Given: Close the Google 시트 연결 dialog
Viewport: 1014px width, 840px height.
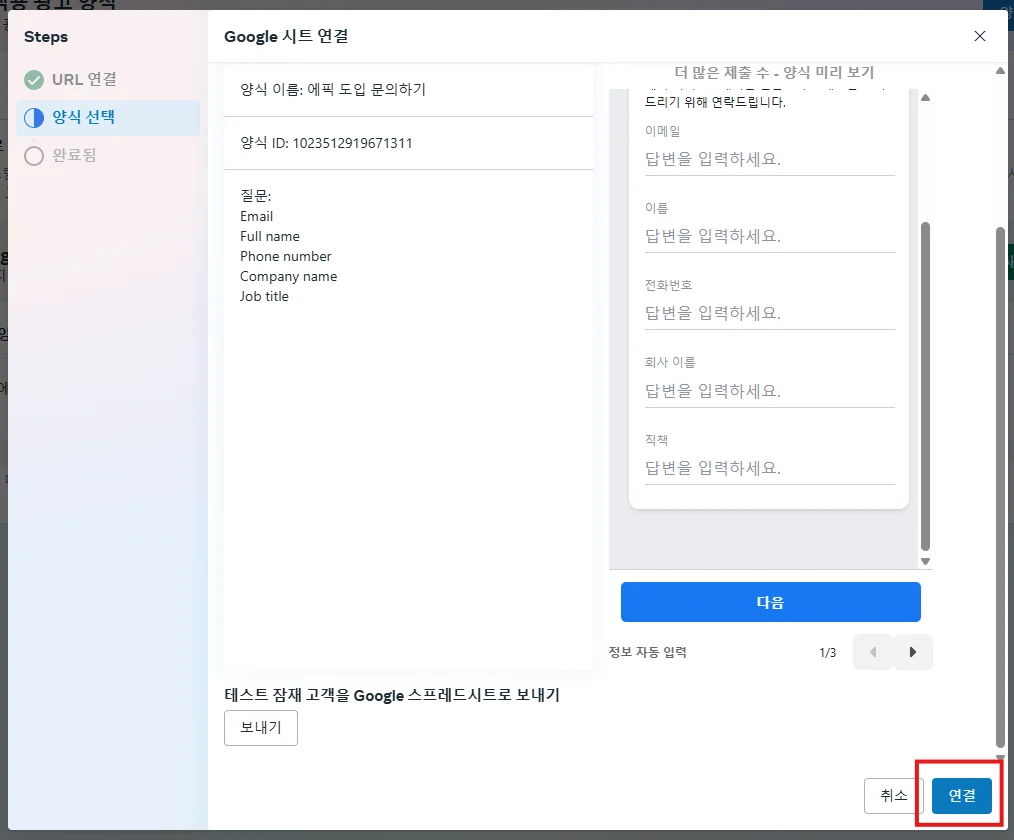Looking at the screenshot, I should [x=980, y=36].
